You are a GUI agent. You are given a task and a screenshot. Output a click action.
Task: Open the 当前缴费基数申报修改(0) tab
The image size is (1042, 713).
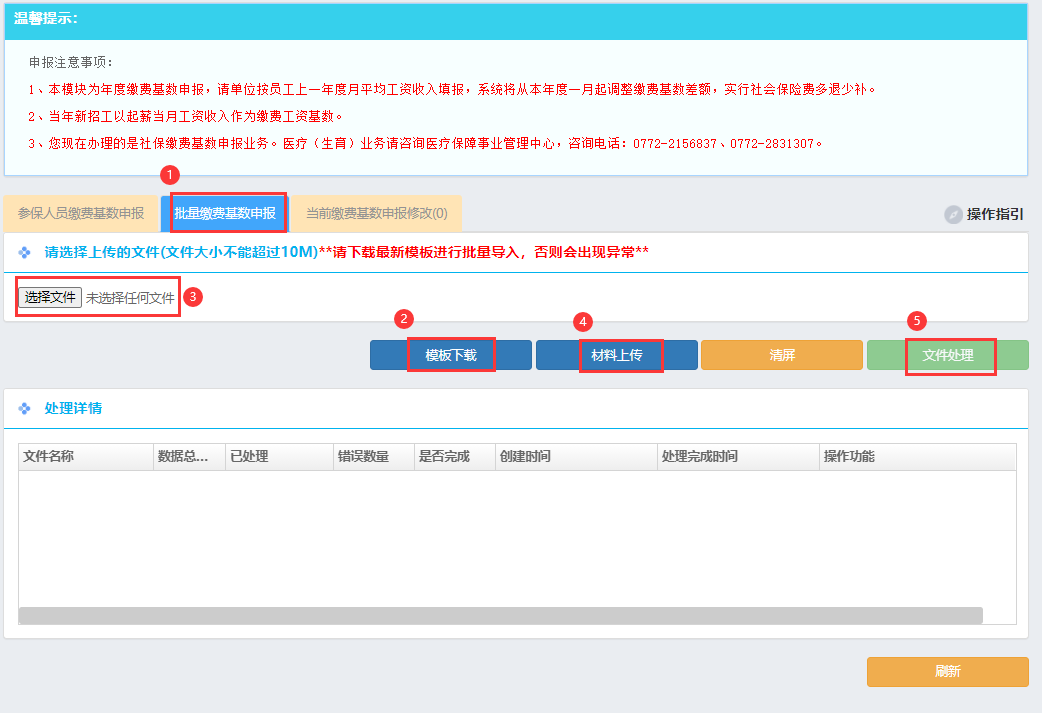tap(376, 214)
